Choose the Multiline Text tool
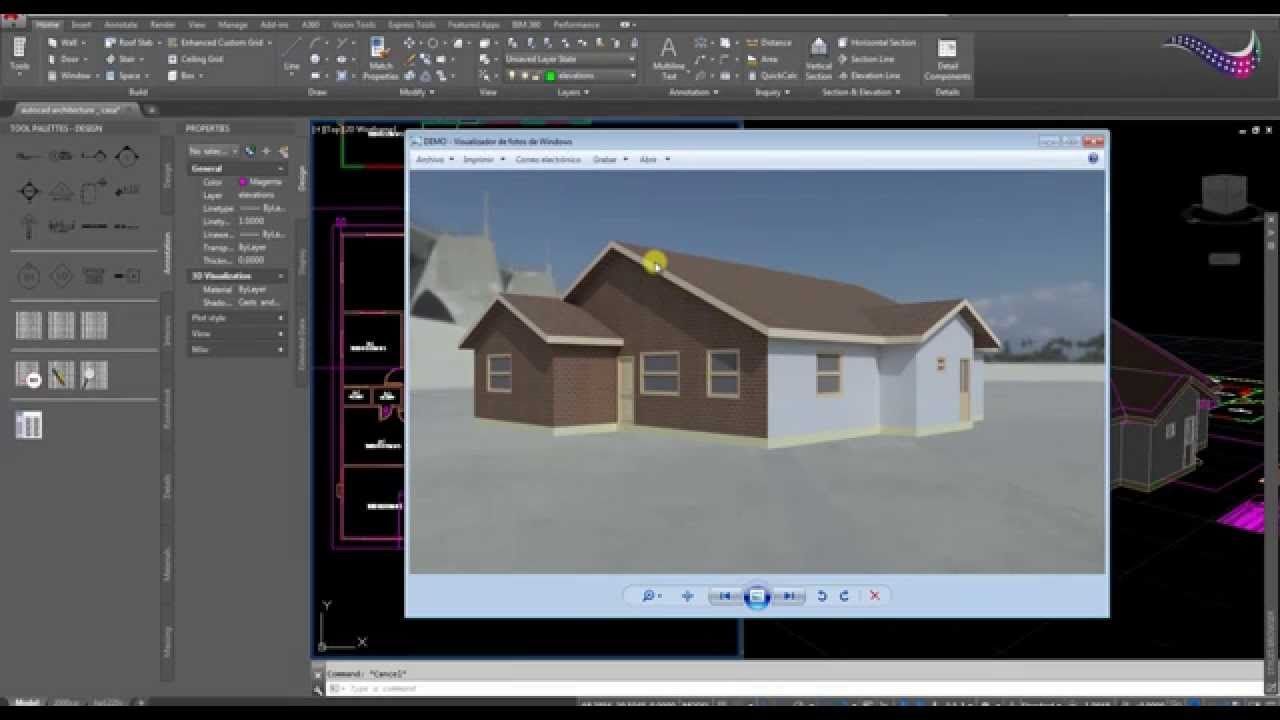 point(668,58)
